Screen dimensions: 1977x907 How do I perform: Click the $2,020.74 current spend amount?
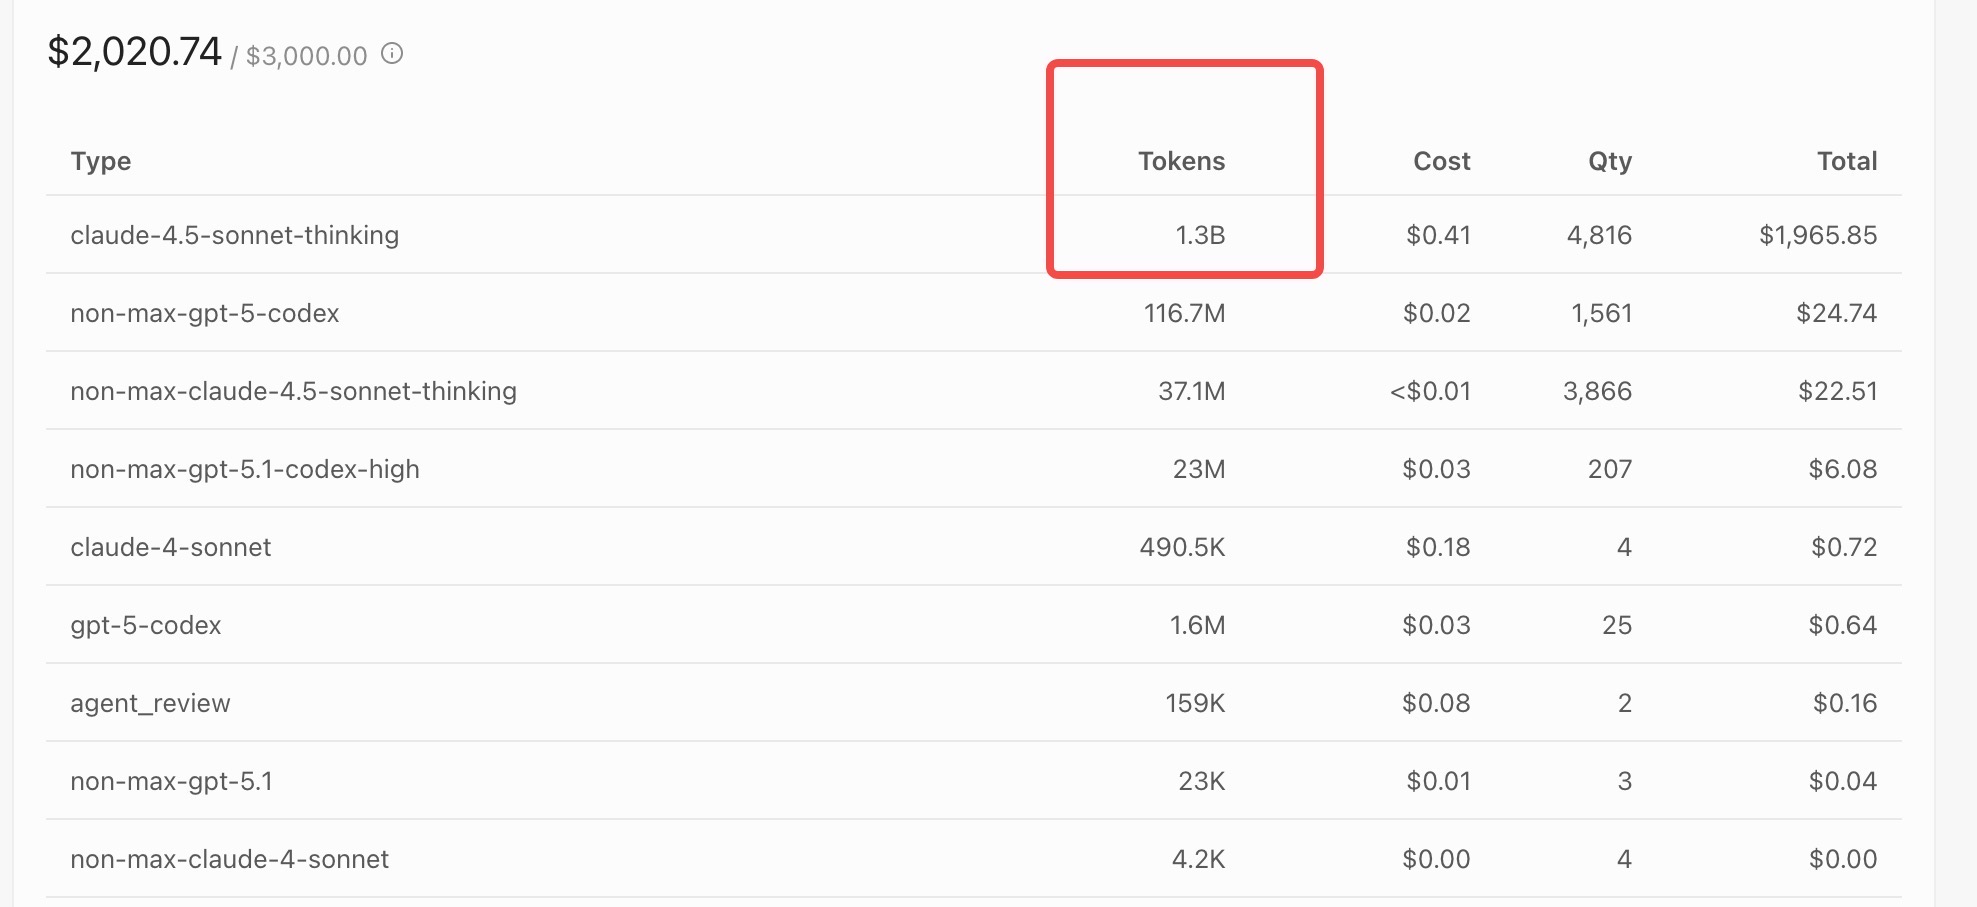pos(135,52)
